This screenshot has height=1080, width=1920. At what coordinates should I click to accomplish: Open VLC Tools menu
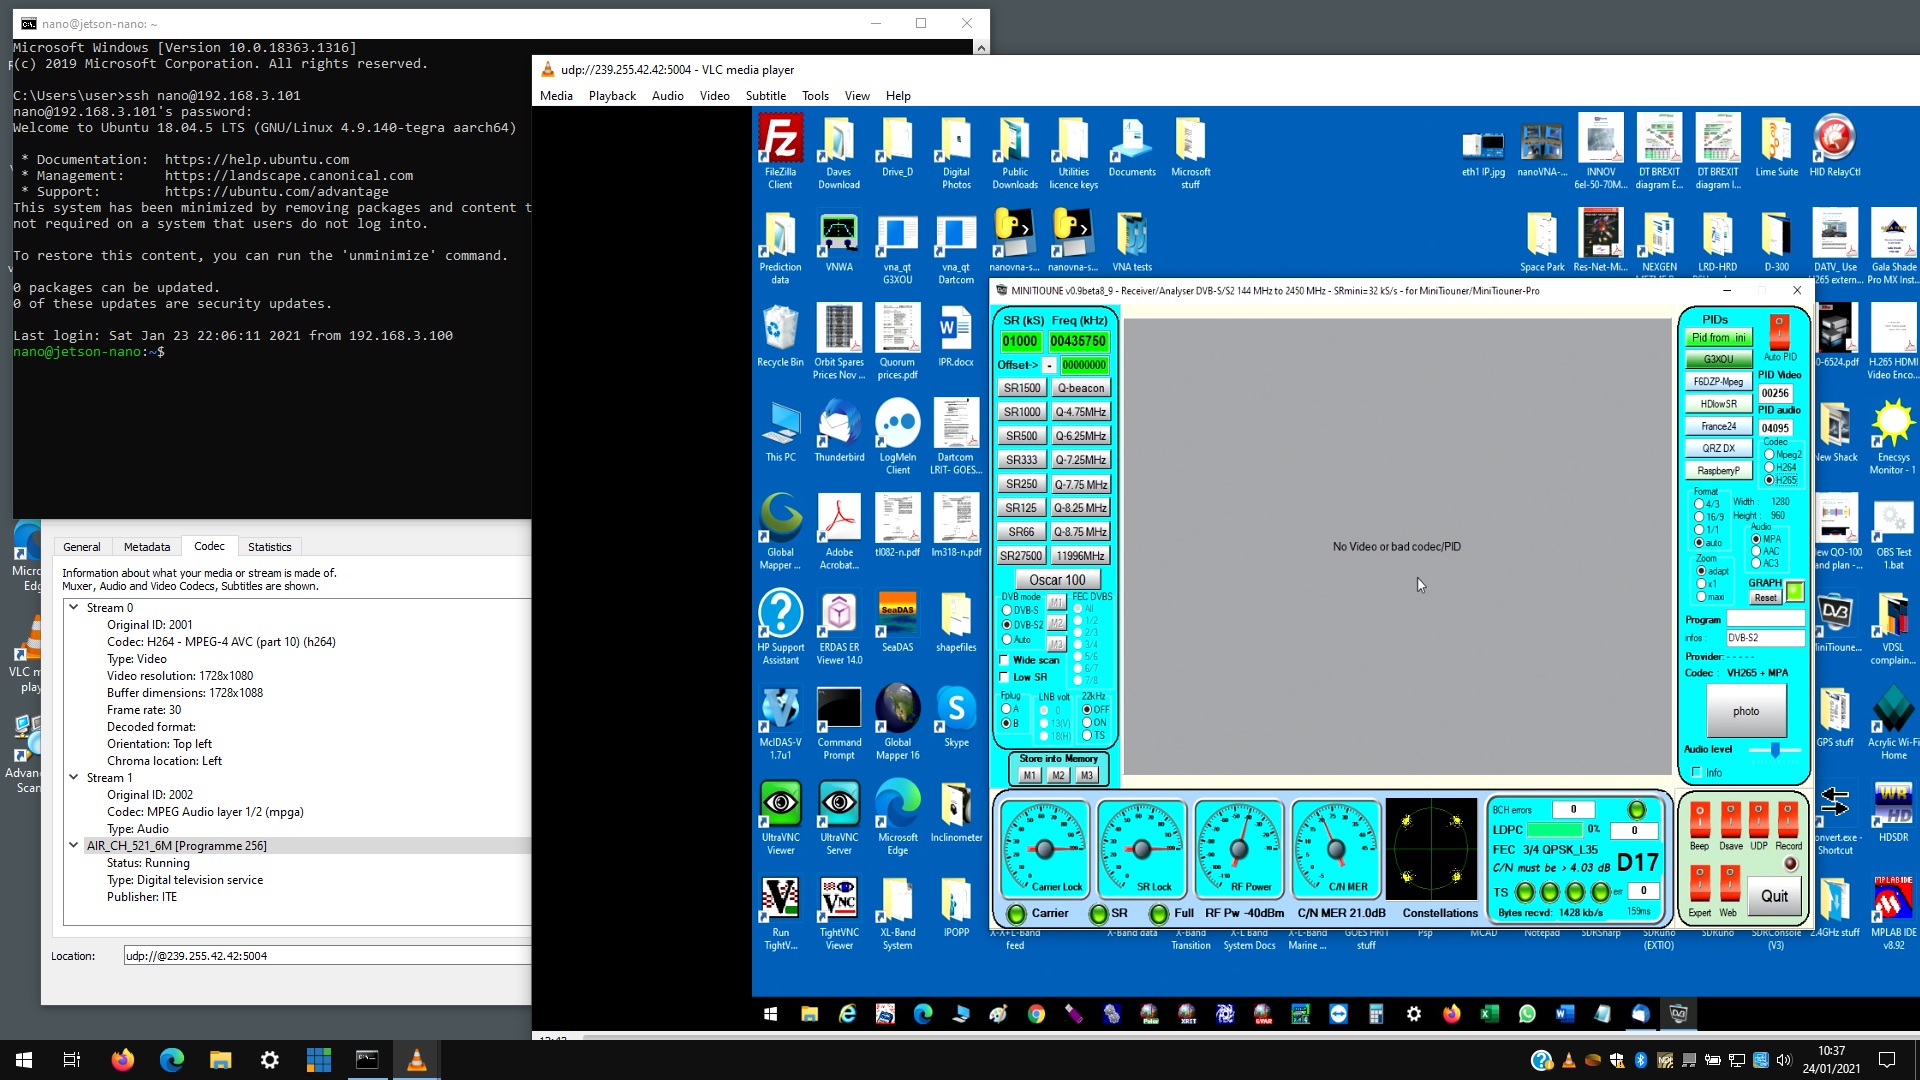815,96
